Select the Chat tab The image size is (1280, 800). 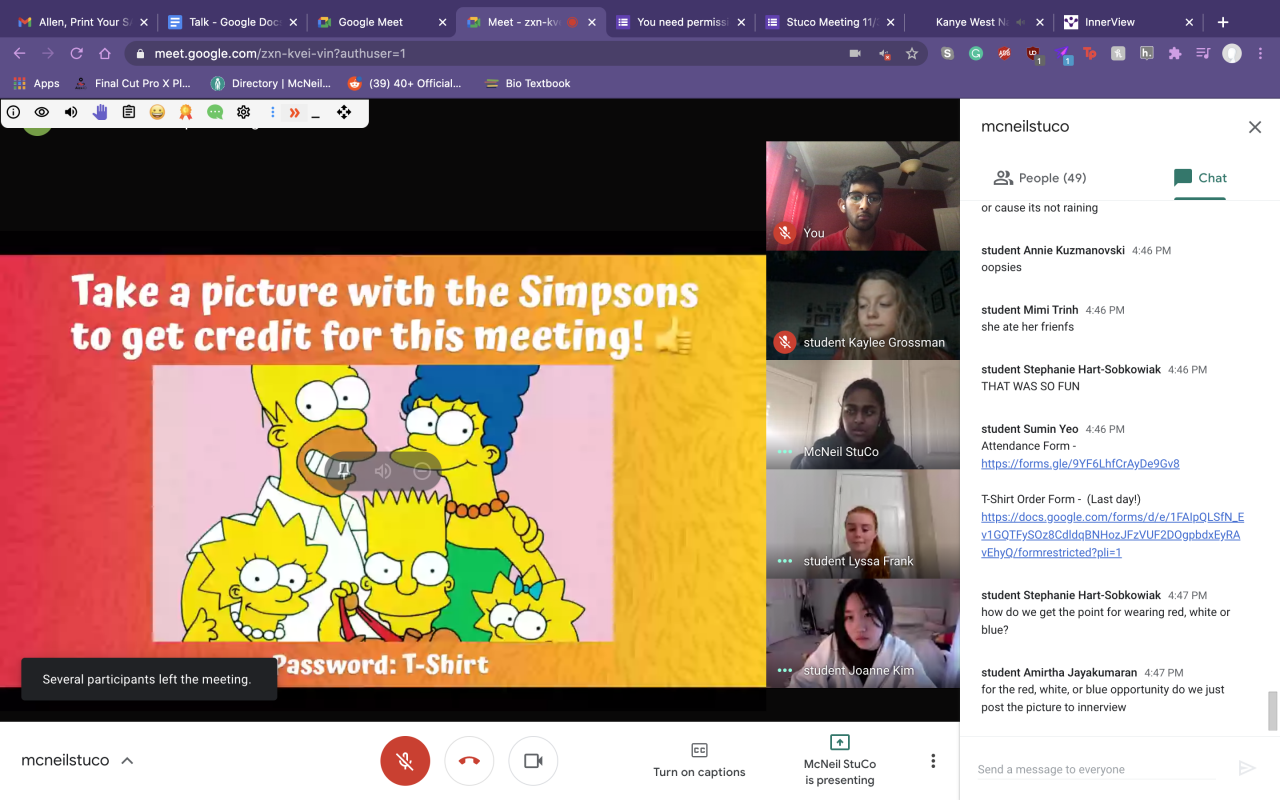[1200, 178]
